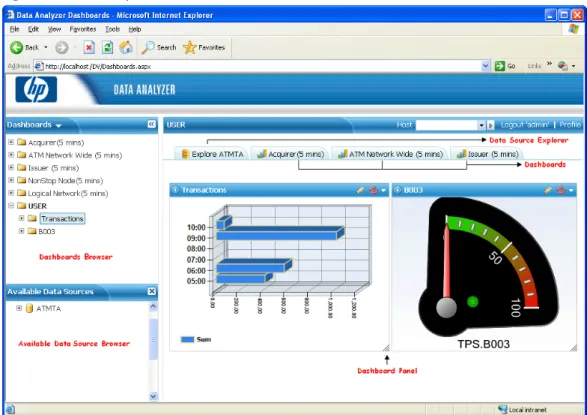Click the green Go button
Screen dimensions: 587x415
(505, 66)
